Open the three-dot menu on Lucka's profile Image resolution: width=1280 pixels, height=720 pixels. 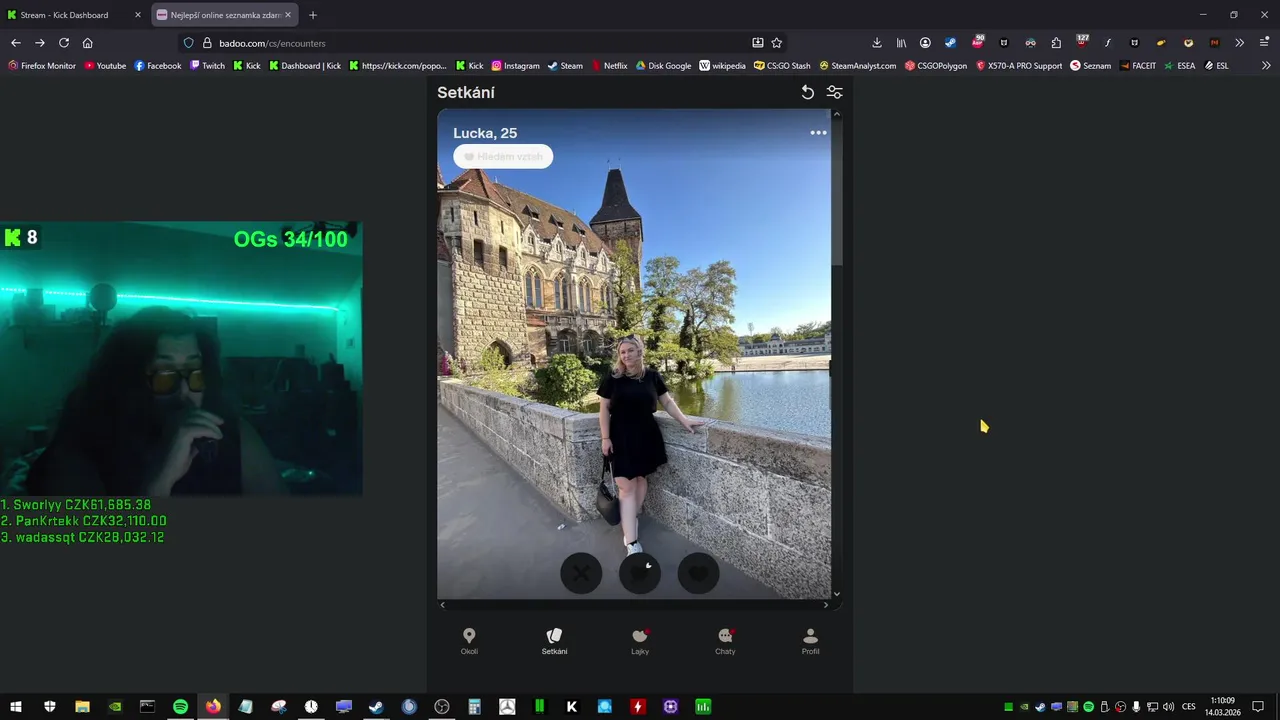click(818, 133)
